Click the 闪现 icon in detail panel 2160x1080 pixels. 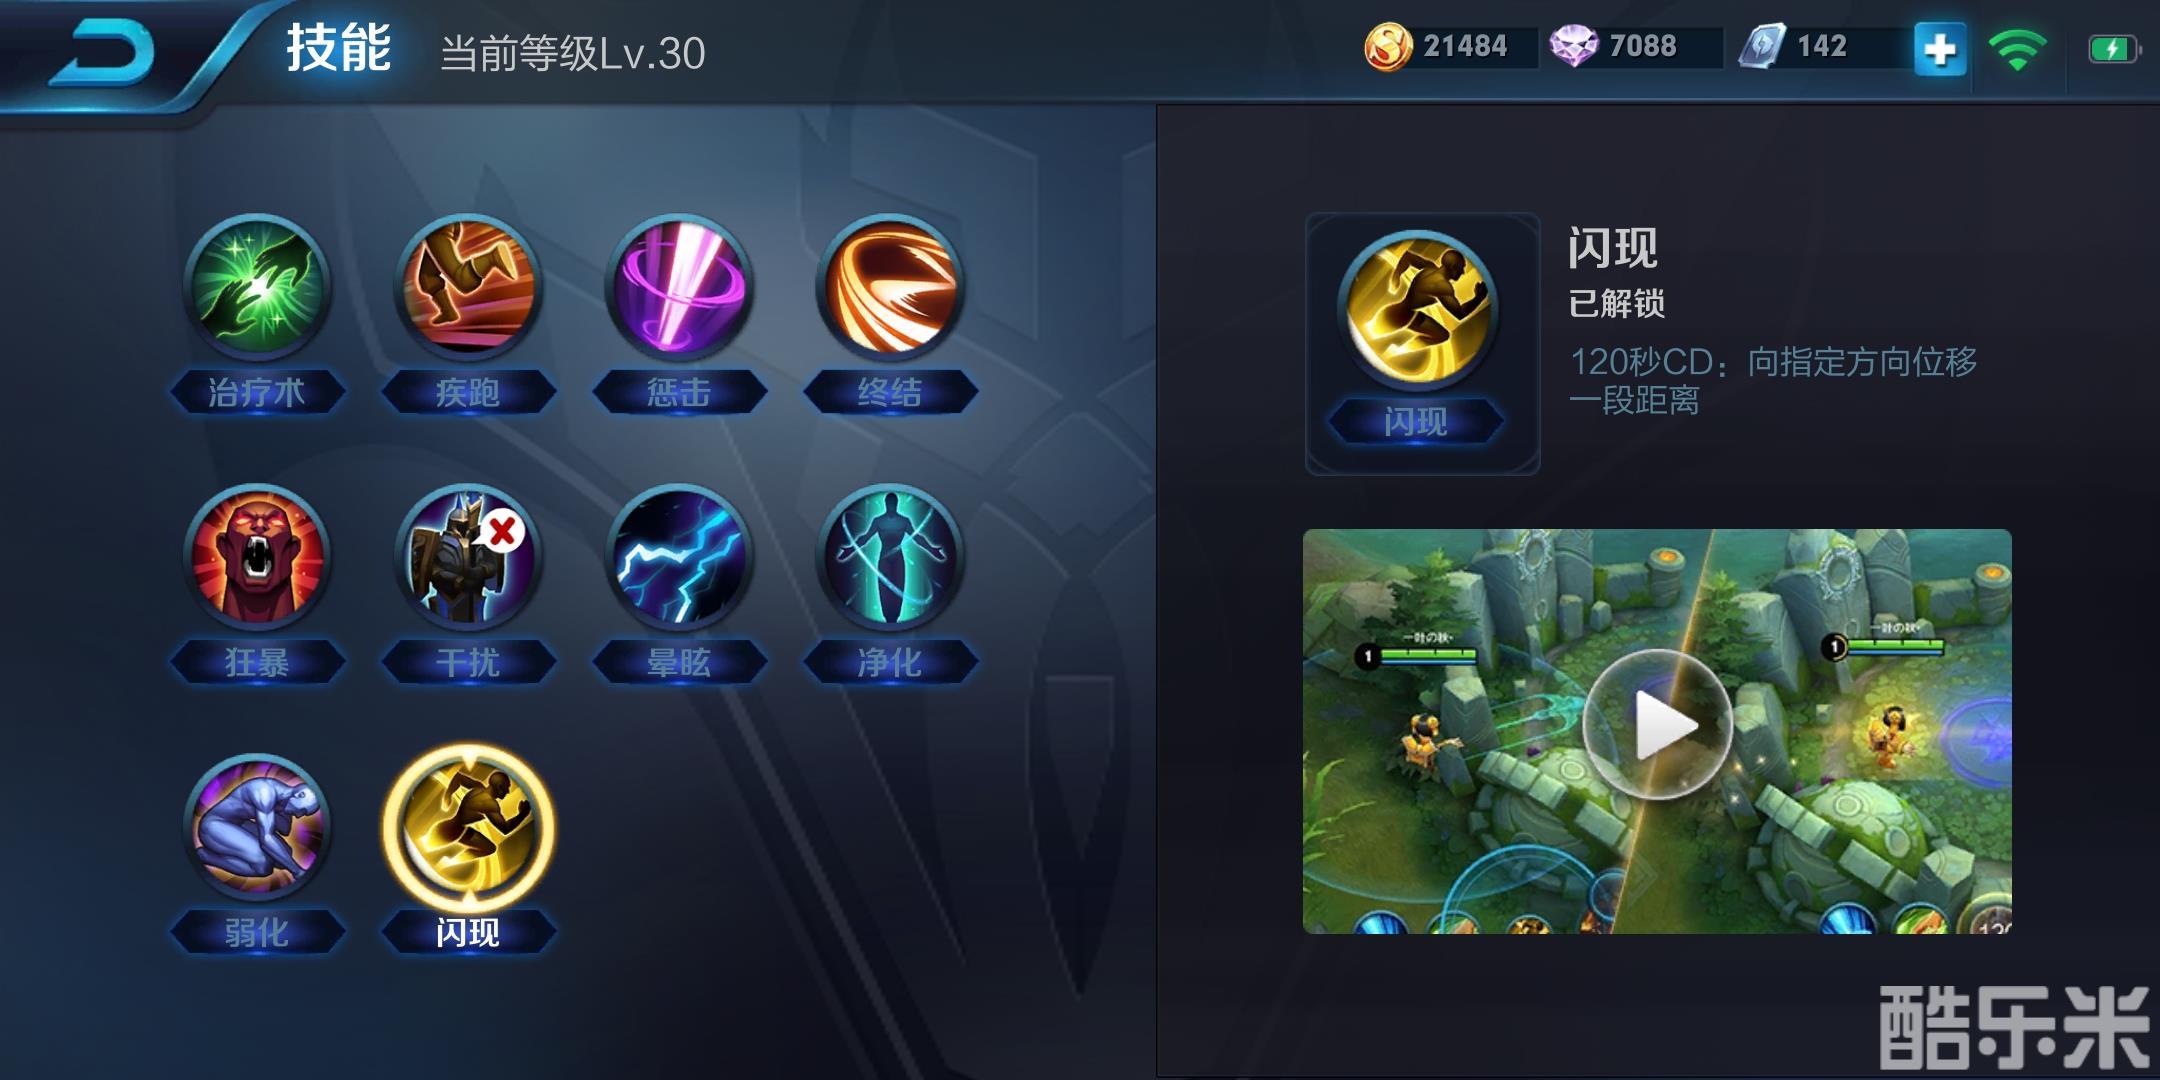pyautogui.click(x=1417, y=309)
